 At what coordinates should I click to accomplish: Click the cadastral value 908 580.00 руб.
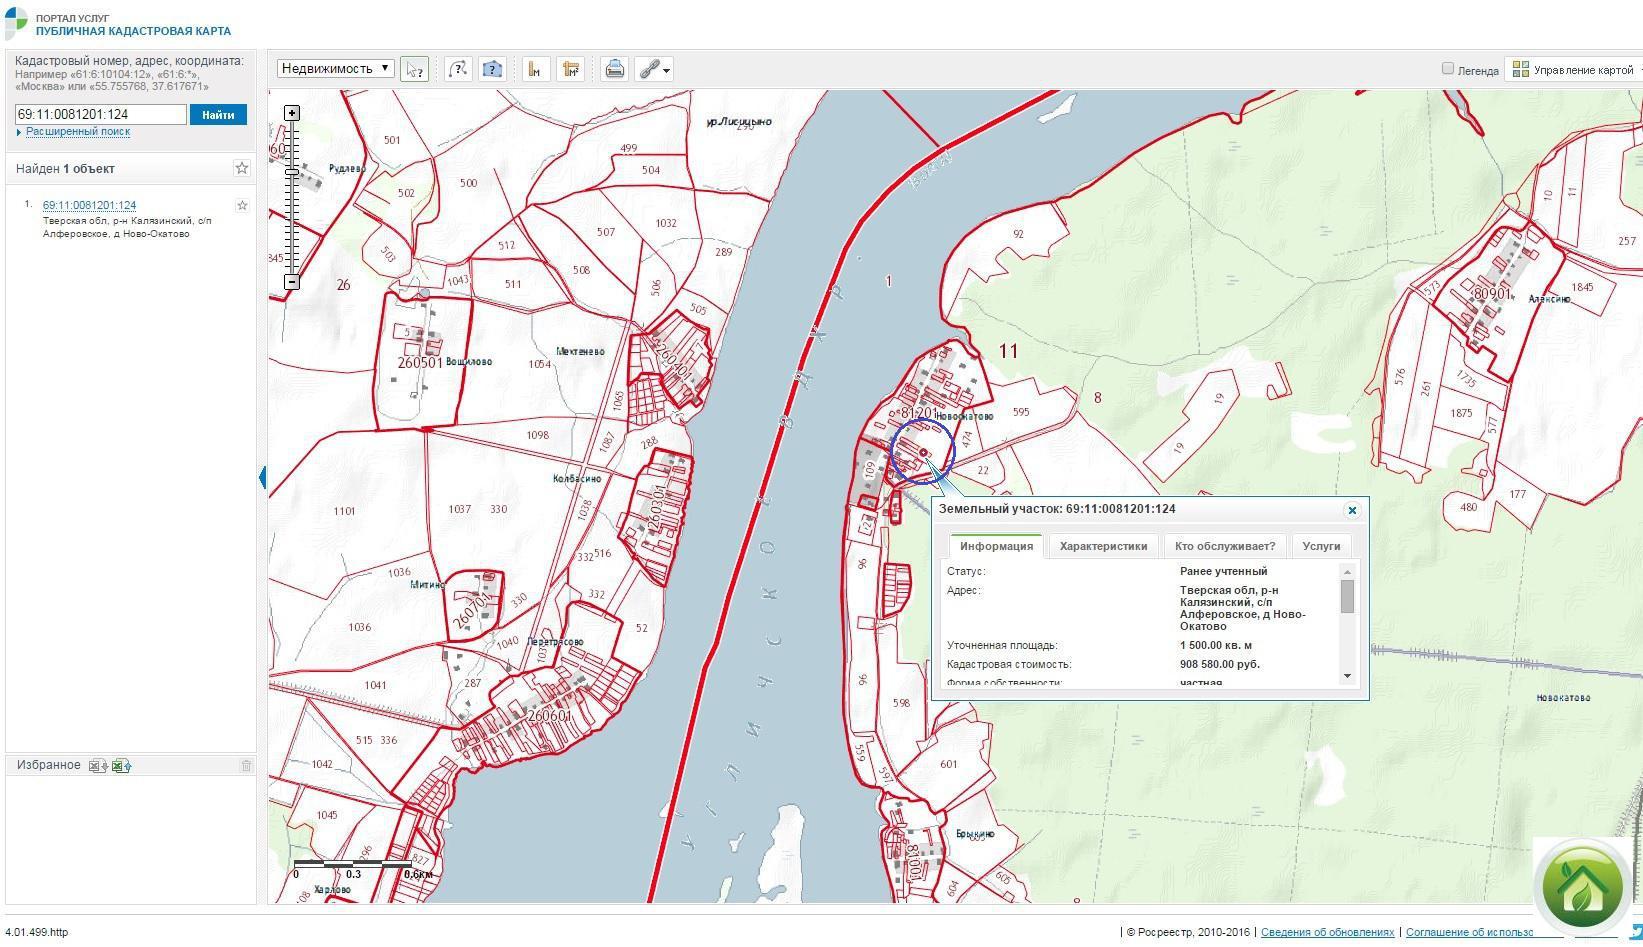1219,664
